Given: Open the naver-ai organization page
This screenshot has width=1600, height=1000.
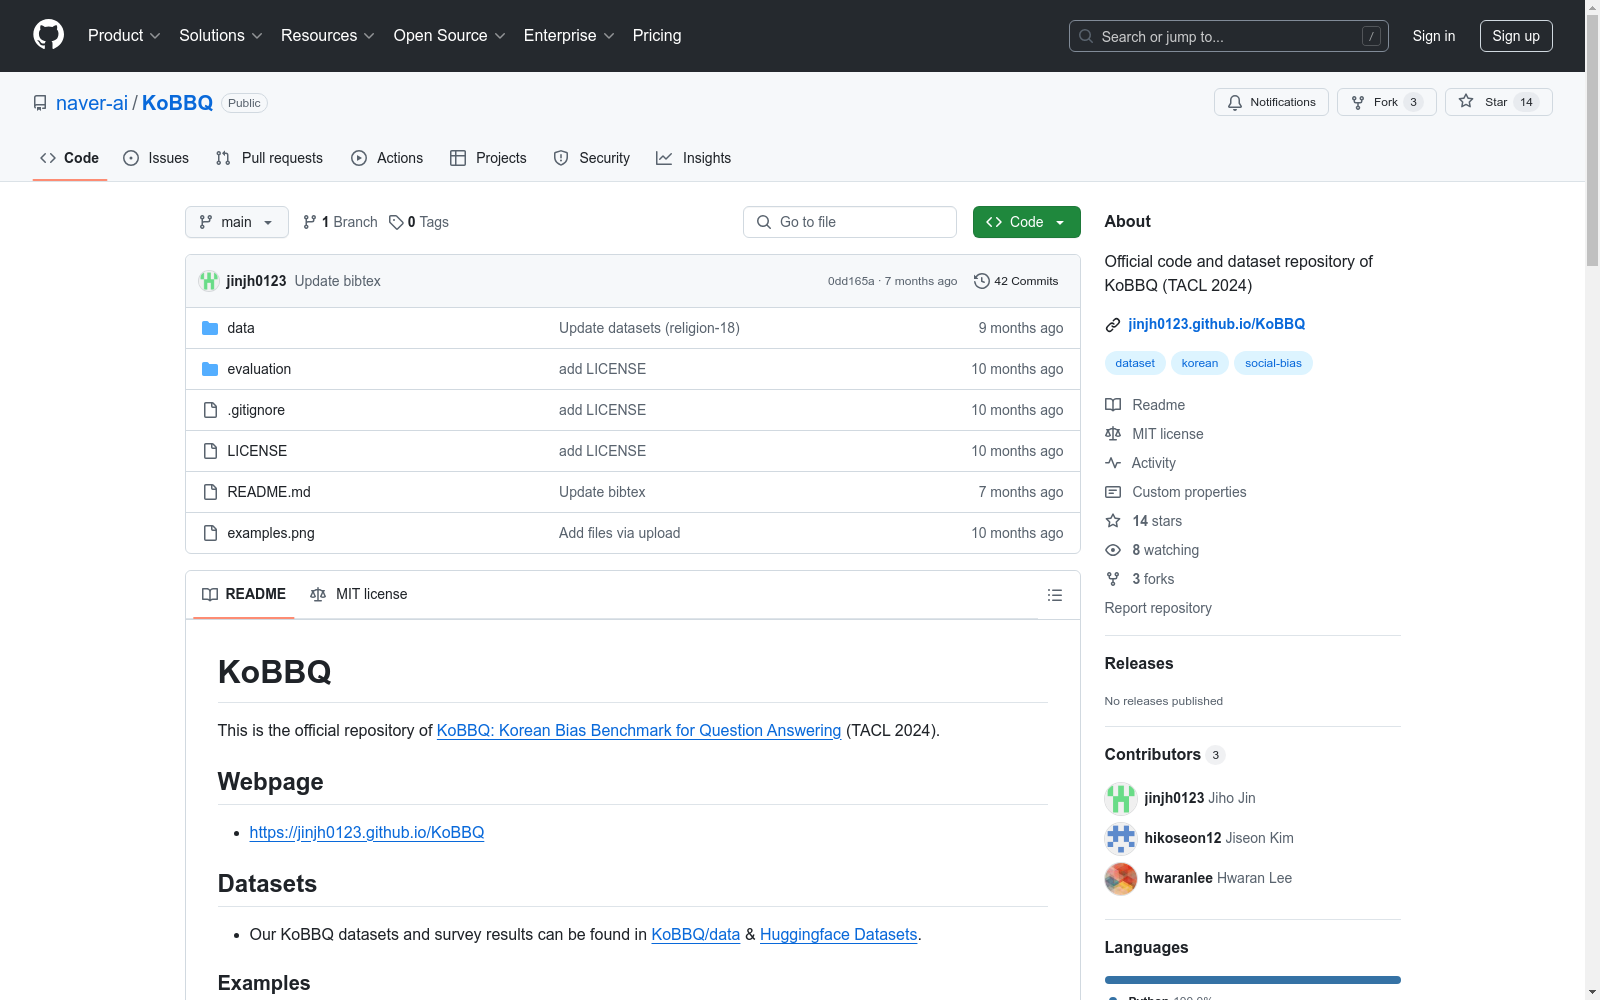Looking at the screenshot, I should tap(92, 103).
